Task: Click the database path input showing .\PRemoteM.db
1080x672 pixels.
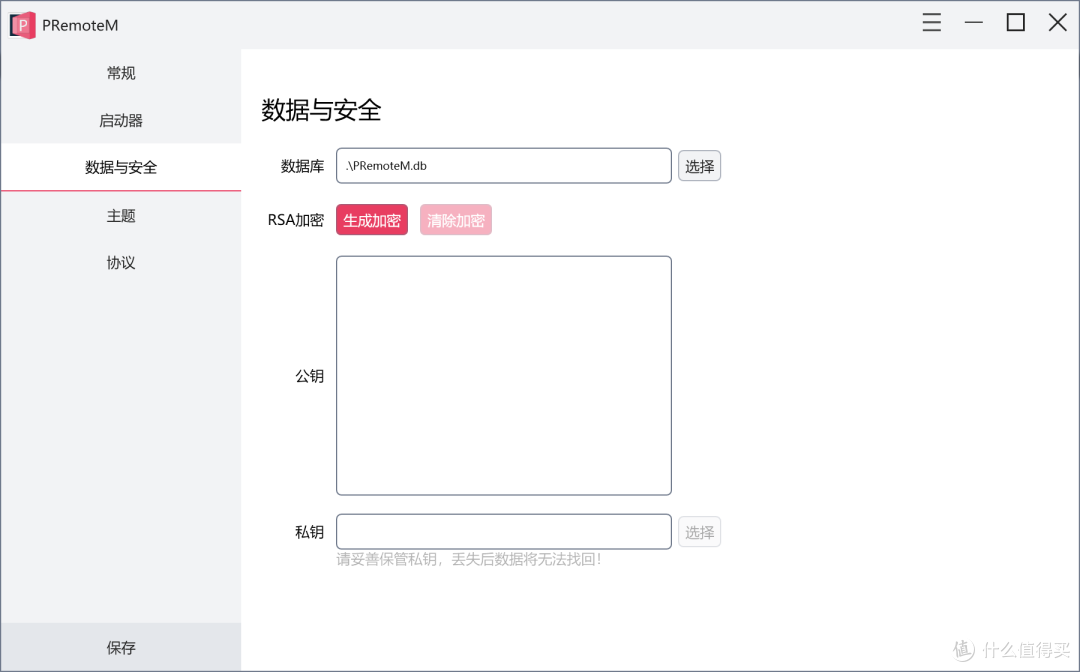Action: [x=503, y=165]
